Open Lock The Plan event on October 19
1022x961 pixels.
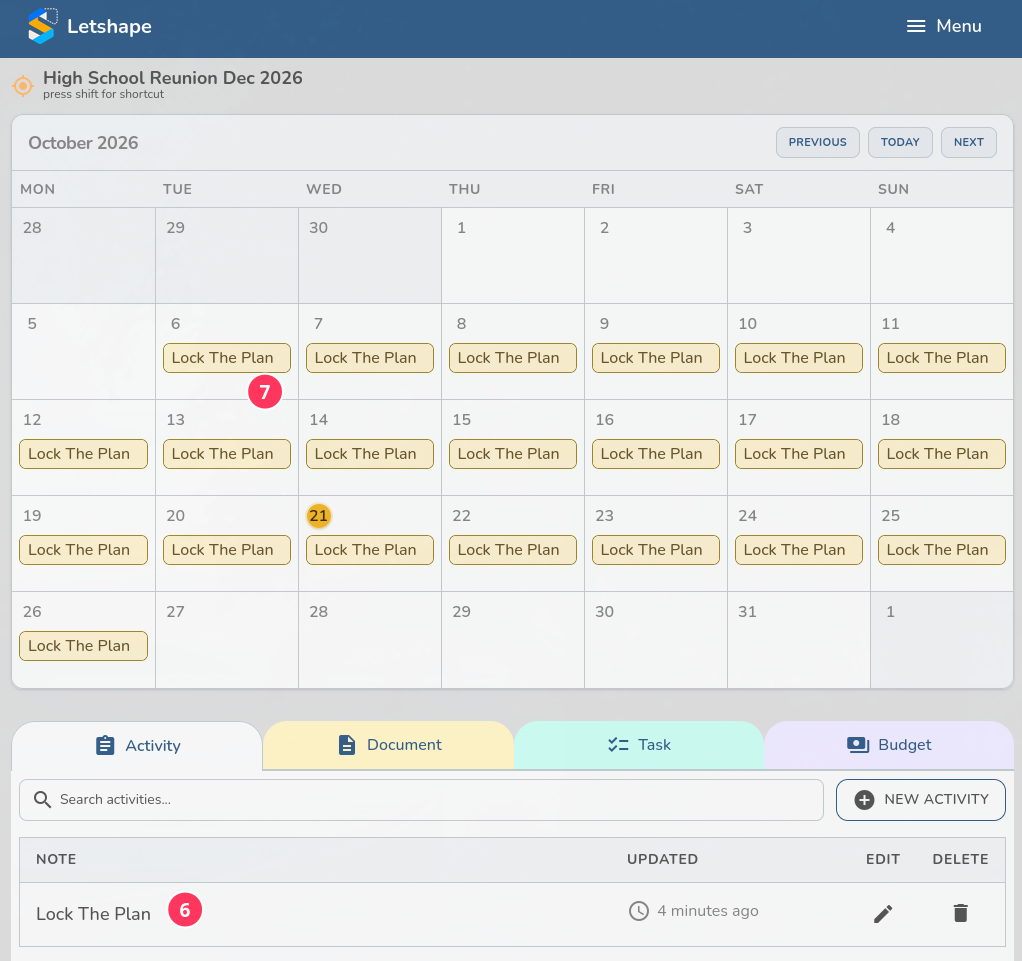(x=83, y=550)
